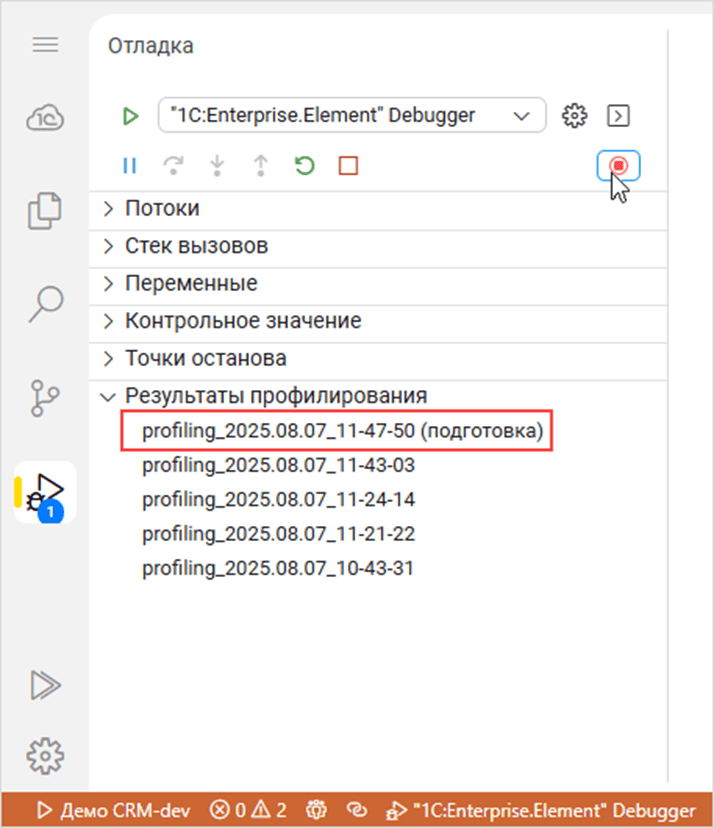The width and height of the screenshot is (714, 828).
Task: Click errors and warnings counter in status bar
Action: click(x=248, y=810)
